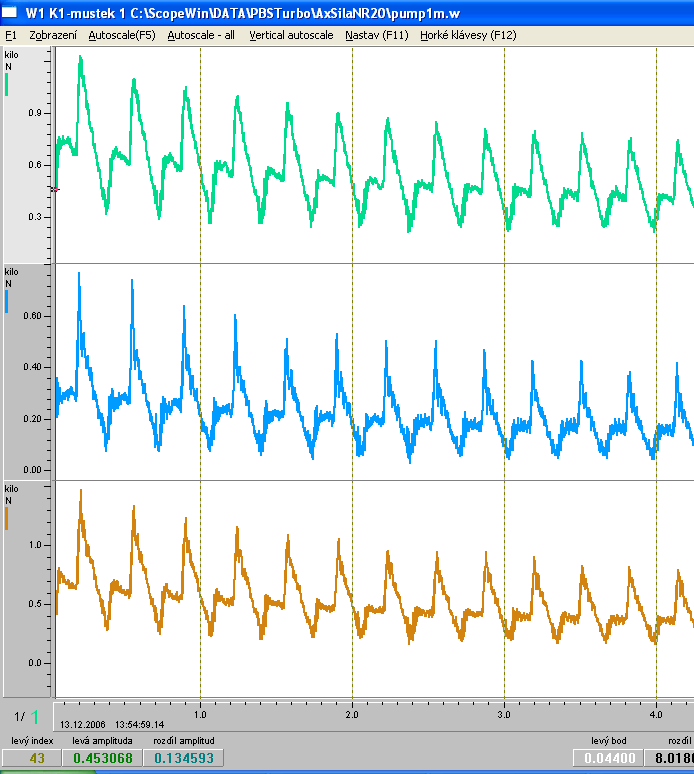Screen dimensions: 694x774
Task: Click the 3.0 time axis label
Action: 504,714
